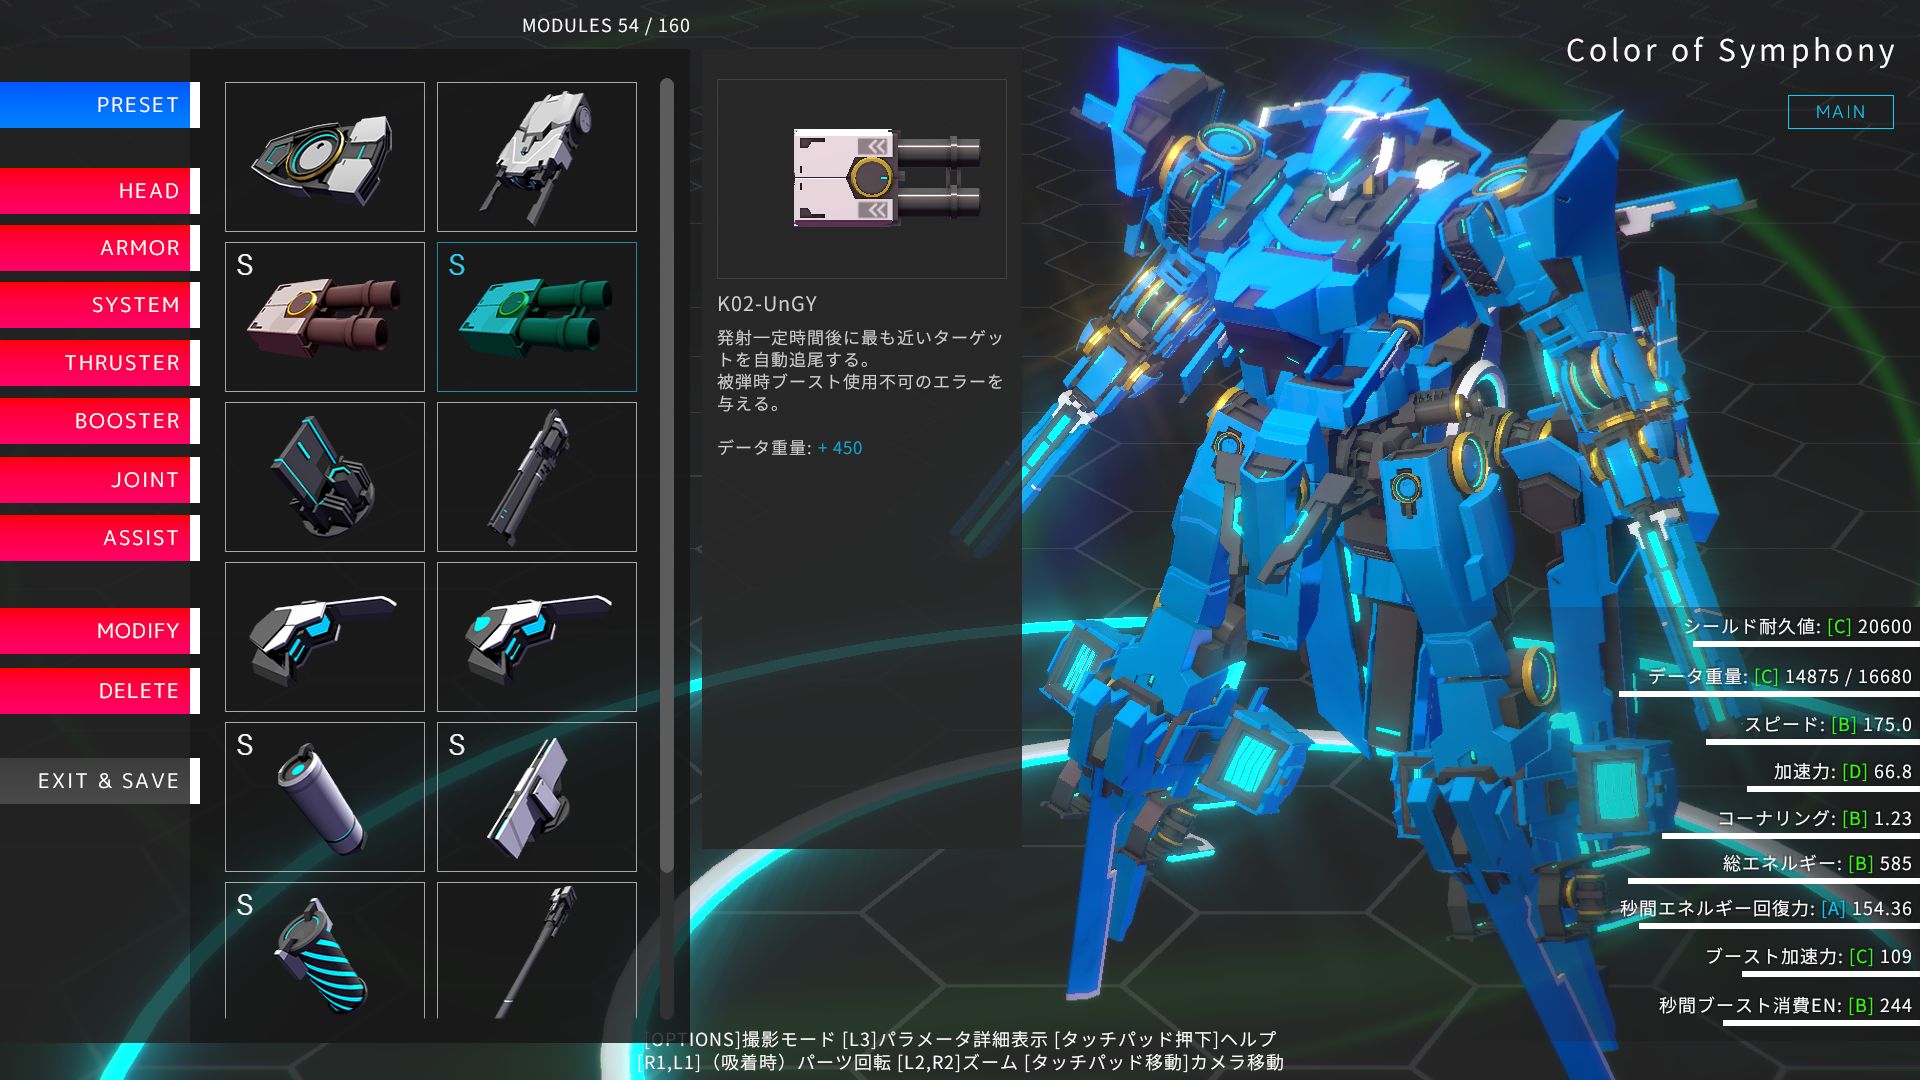Choose the white angular head module thumbnail

coord(537,157)
